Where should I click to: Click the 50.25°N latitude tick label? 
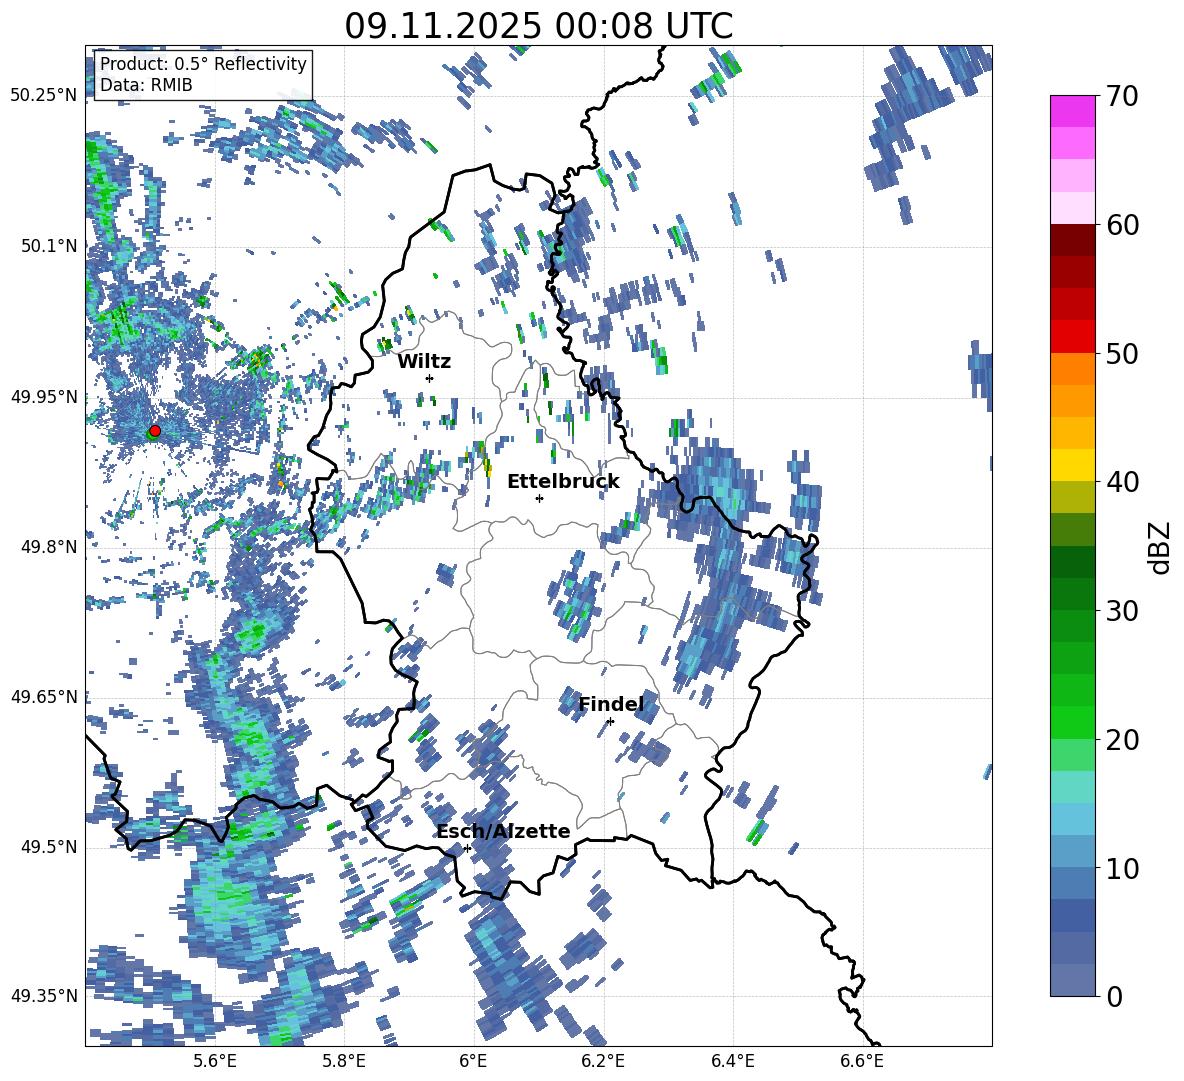pos(44,96)
